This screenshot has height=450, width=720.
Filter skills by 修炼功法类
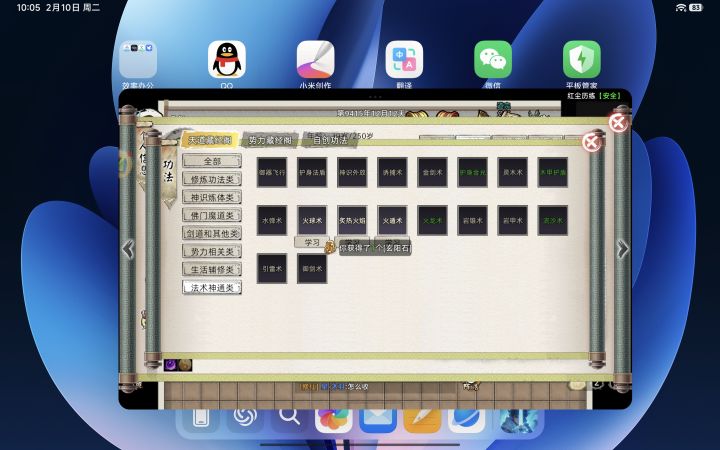click(x=212, y=179)
